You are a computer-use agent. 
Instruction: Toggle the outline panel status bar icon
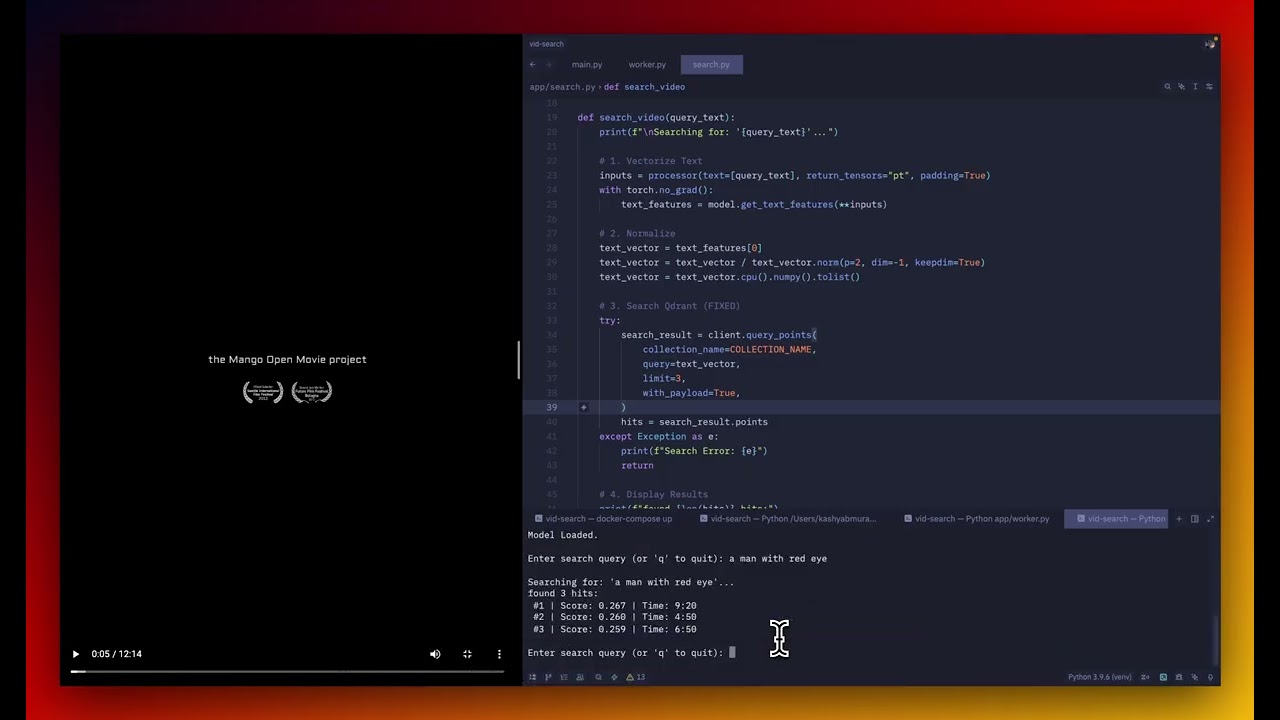564,677
